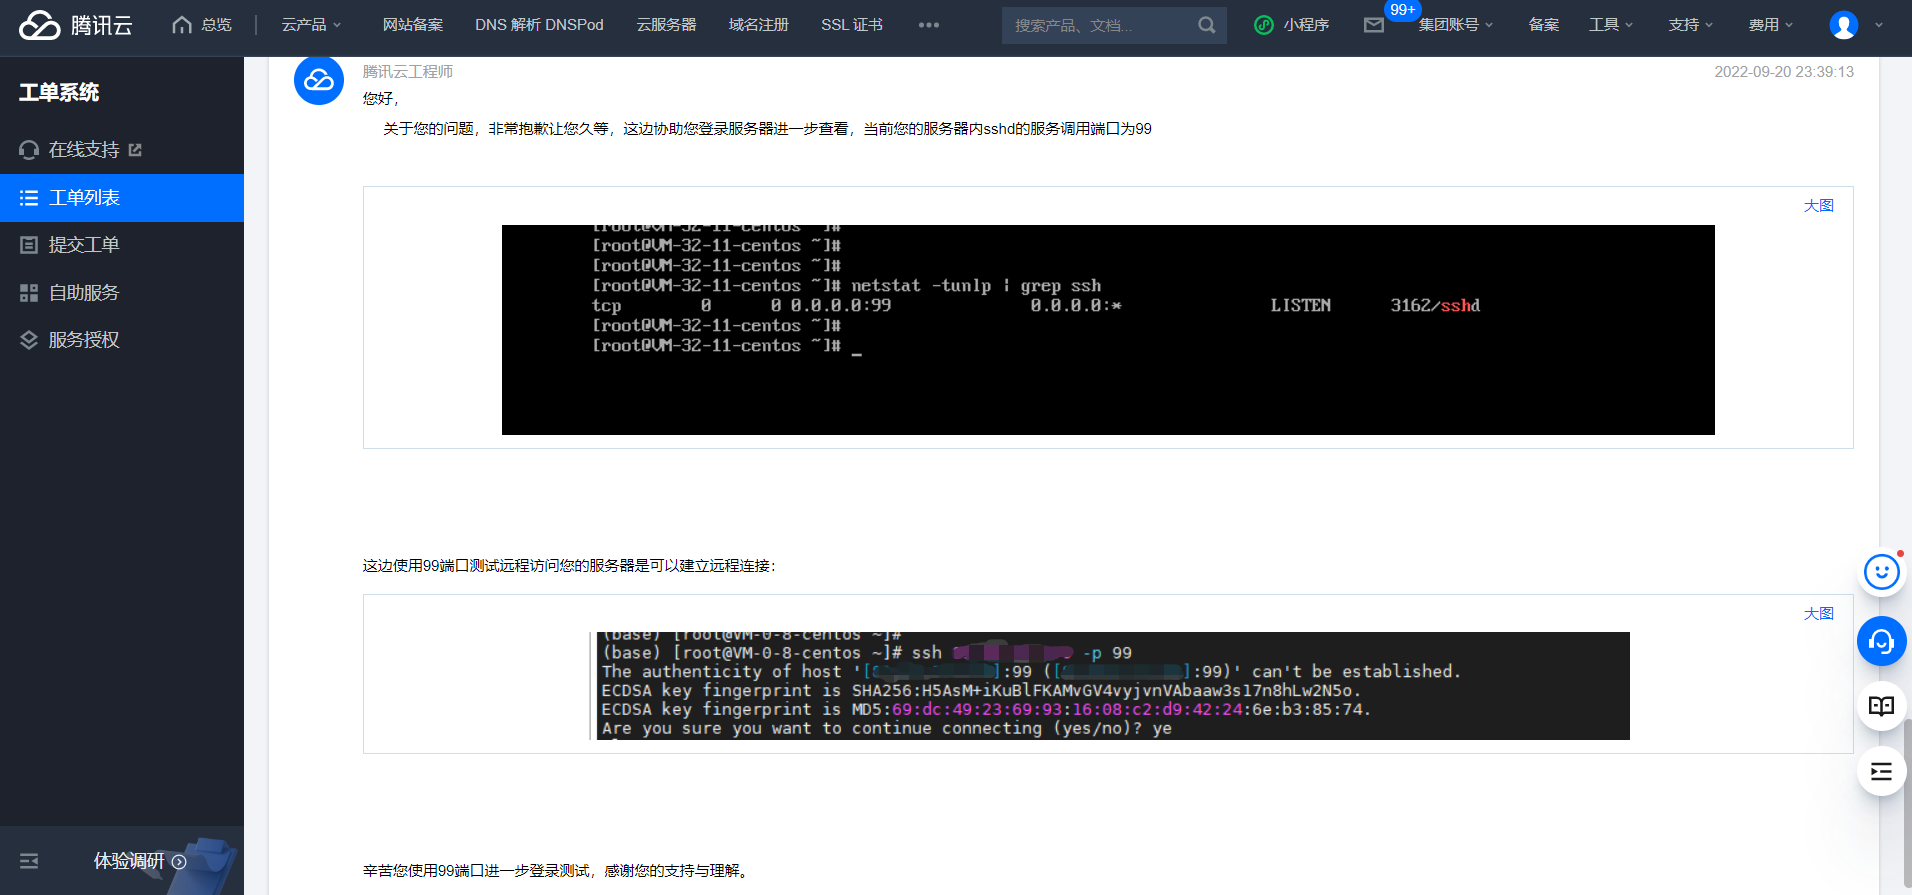Expand the 支持 dropdown
1912x895 pixels.
[1690, 25]
